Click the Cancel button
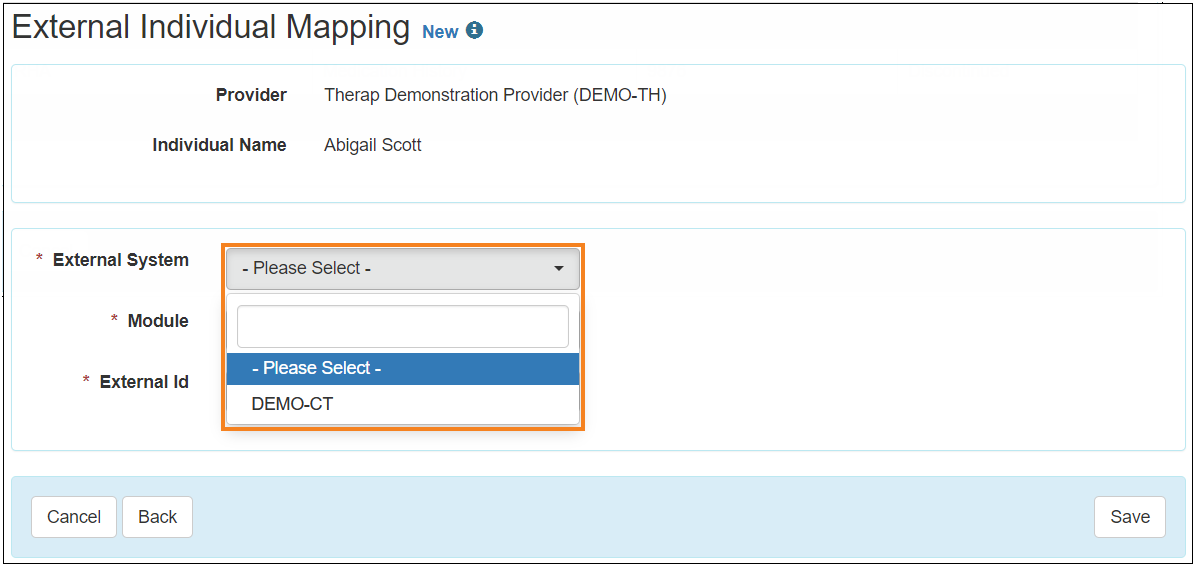Image resolution: width=1196 pixels, height=568 pixels. pyautogui.click(x=74, y=517)
